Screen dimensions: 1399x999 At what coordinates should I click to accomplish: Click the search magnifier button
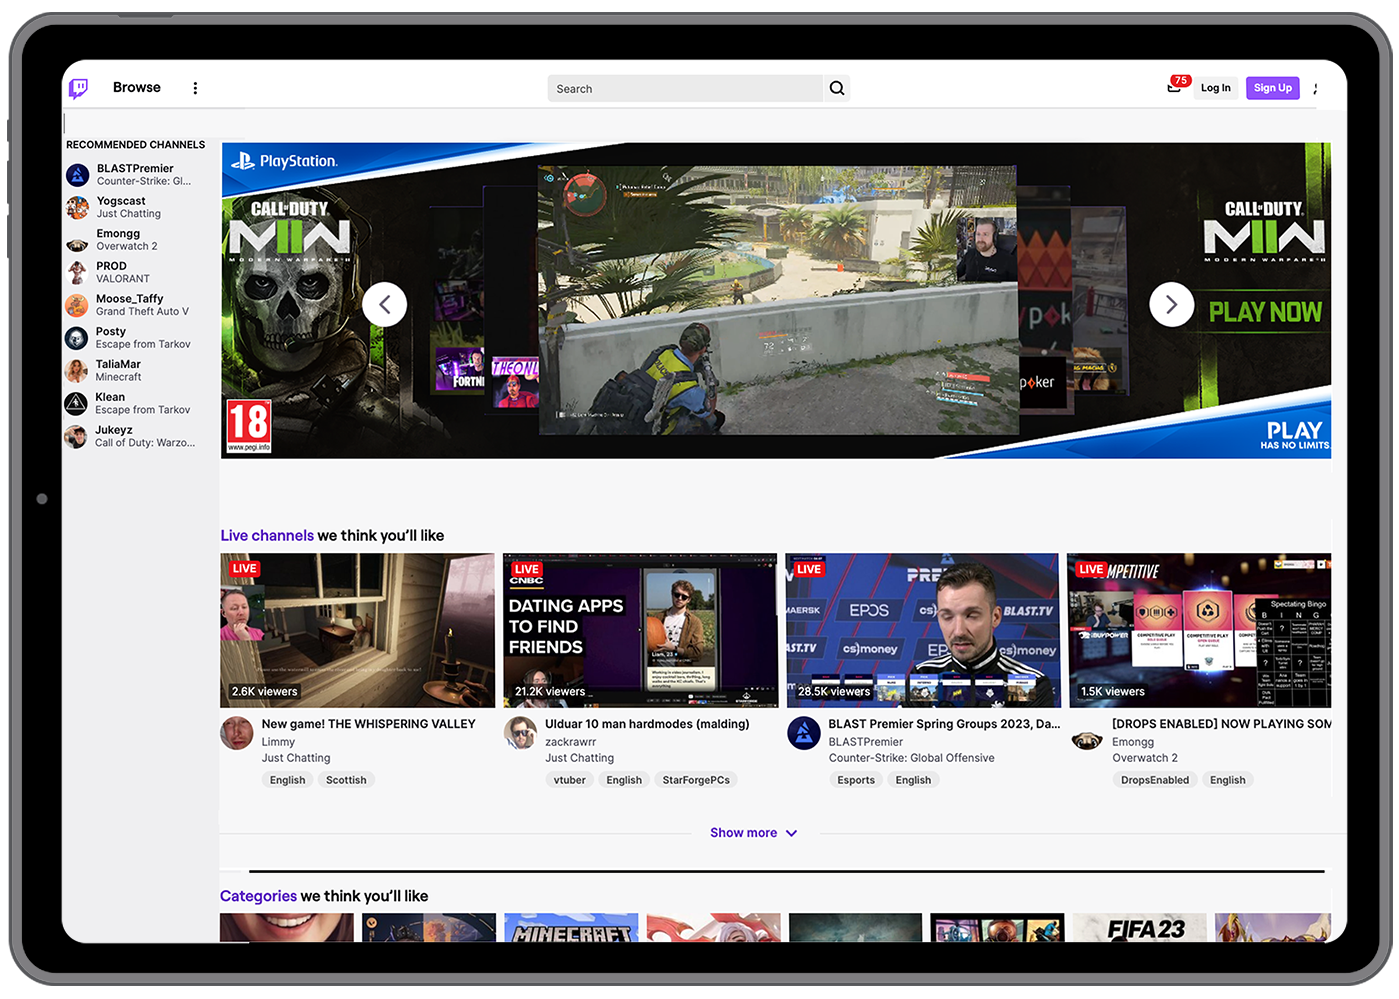point(837,88)
